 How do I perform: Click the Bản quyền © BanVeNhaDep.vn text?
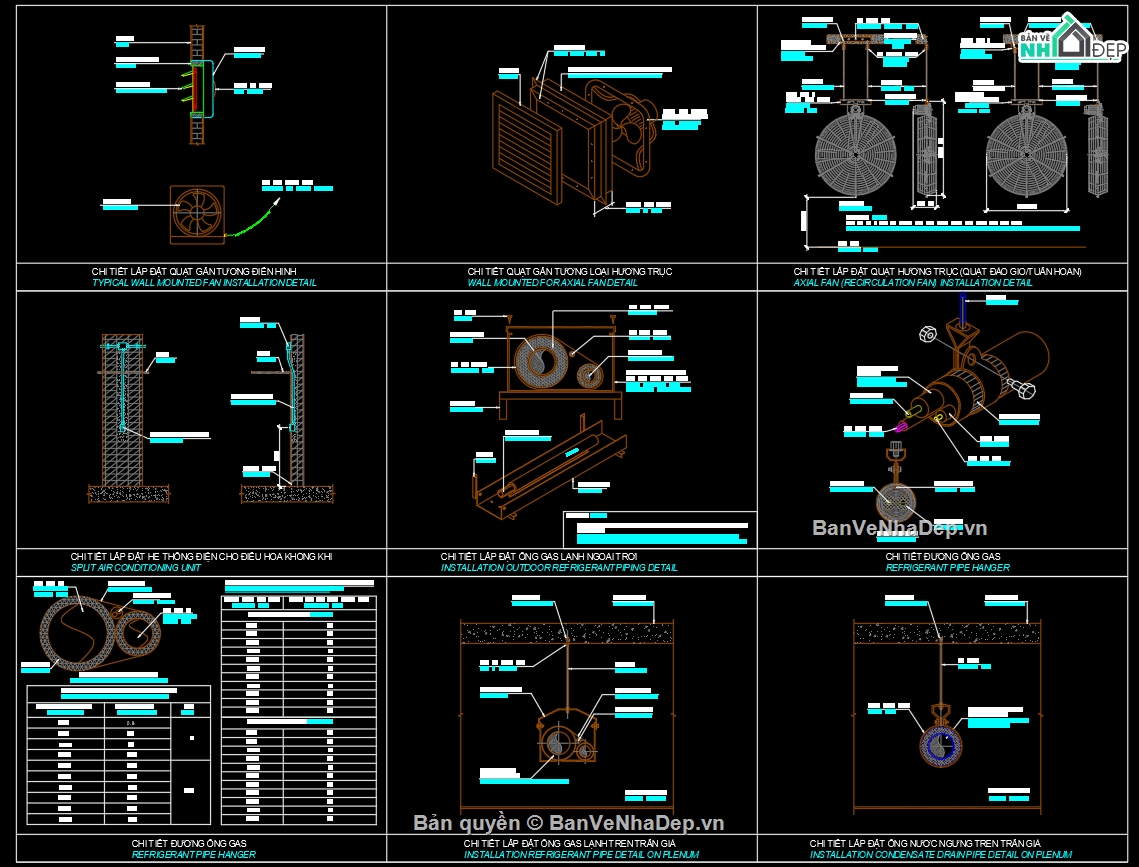(x=569, y=823)
